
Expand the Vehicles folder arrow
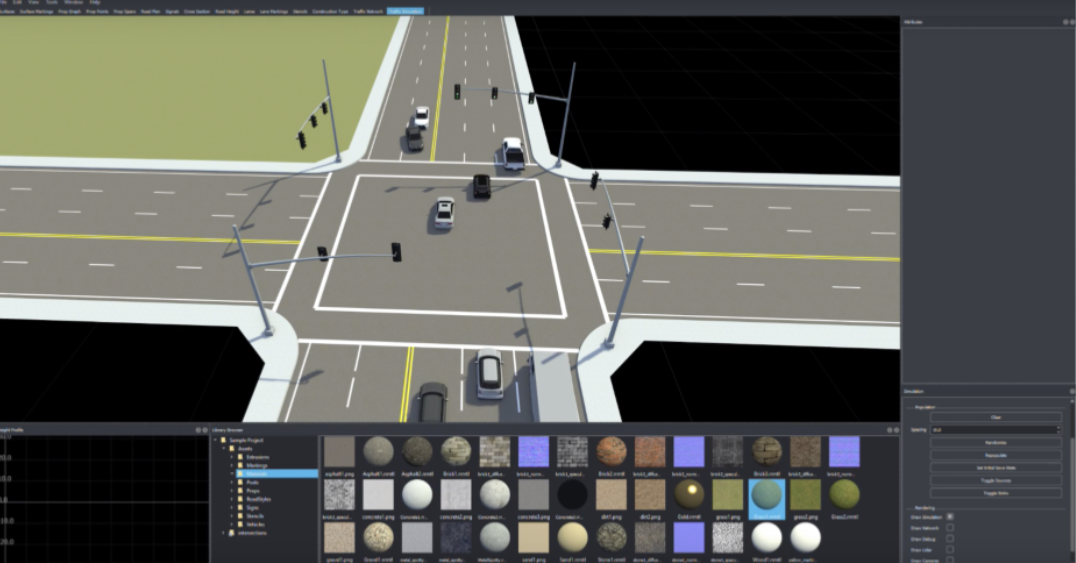point(232,524)
